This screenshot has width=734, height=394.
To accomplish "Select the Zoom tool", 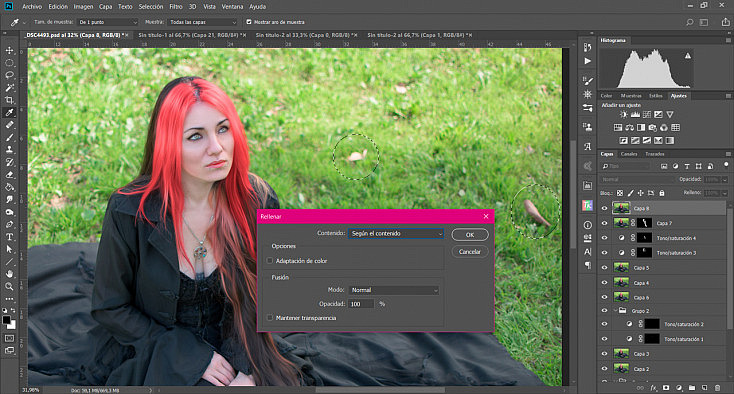I will (9, 286).
